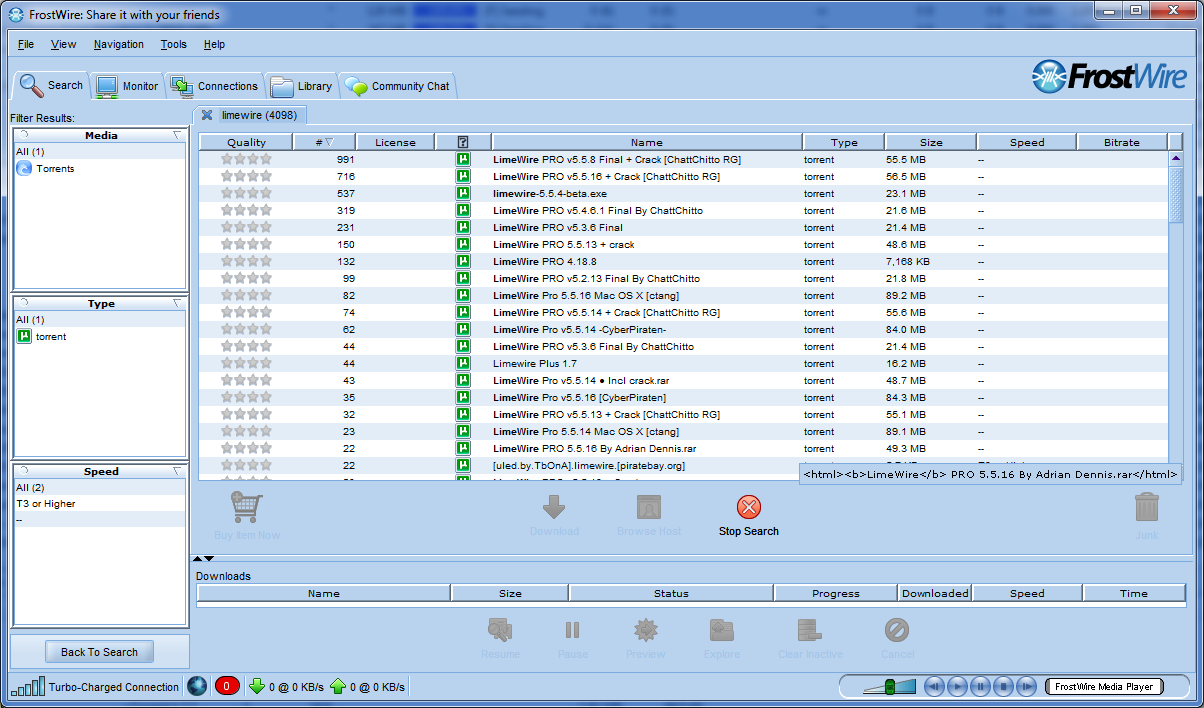Click the greyed Resume download icon
1204x708 pixels.
click(x=500, y=630)
